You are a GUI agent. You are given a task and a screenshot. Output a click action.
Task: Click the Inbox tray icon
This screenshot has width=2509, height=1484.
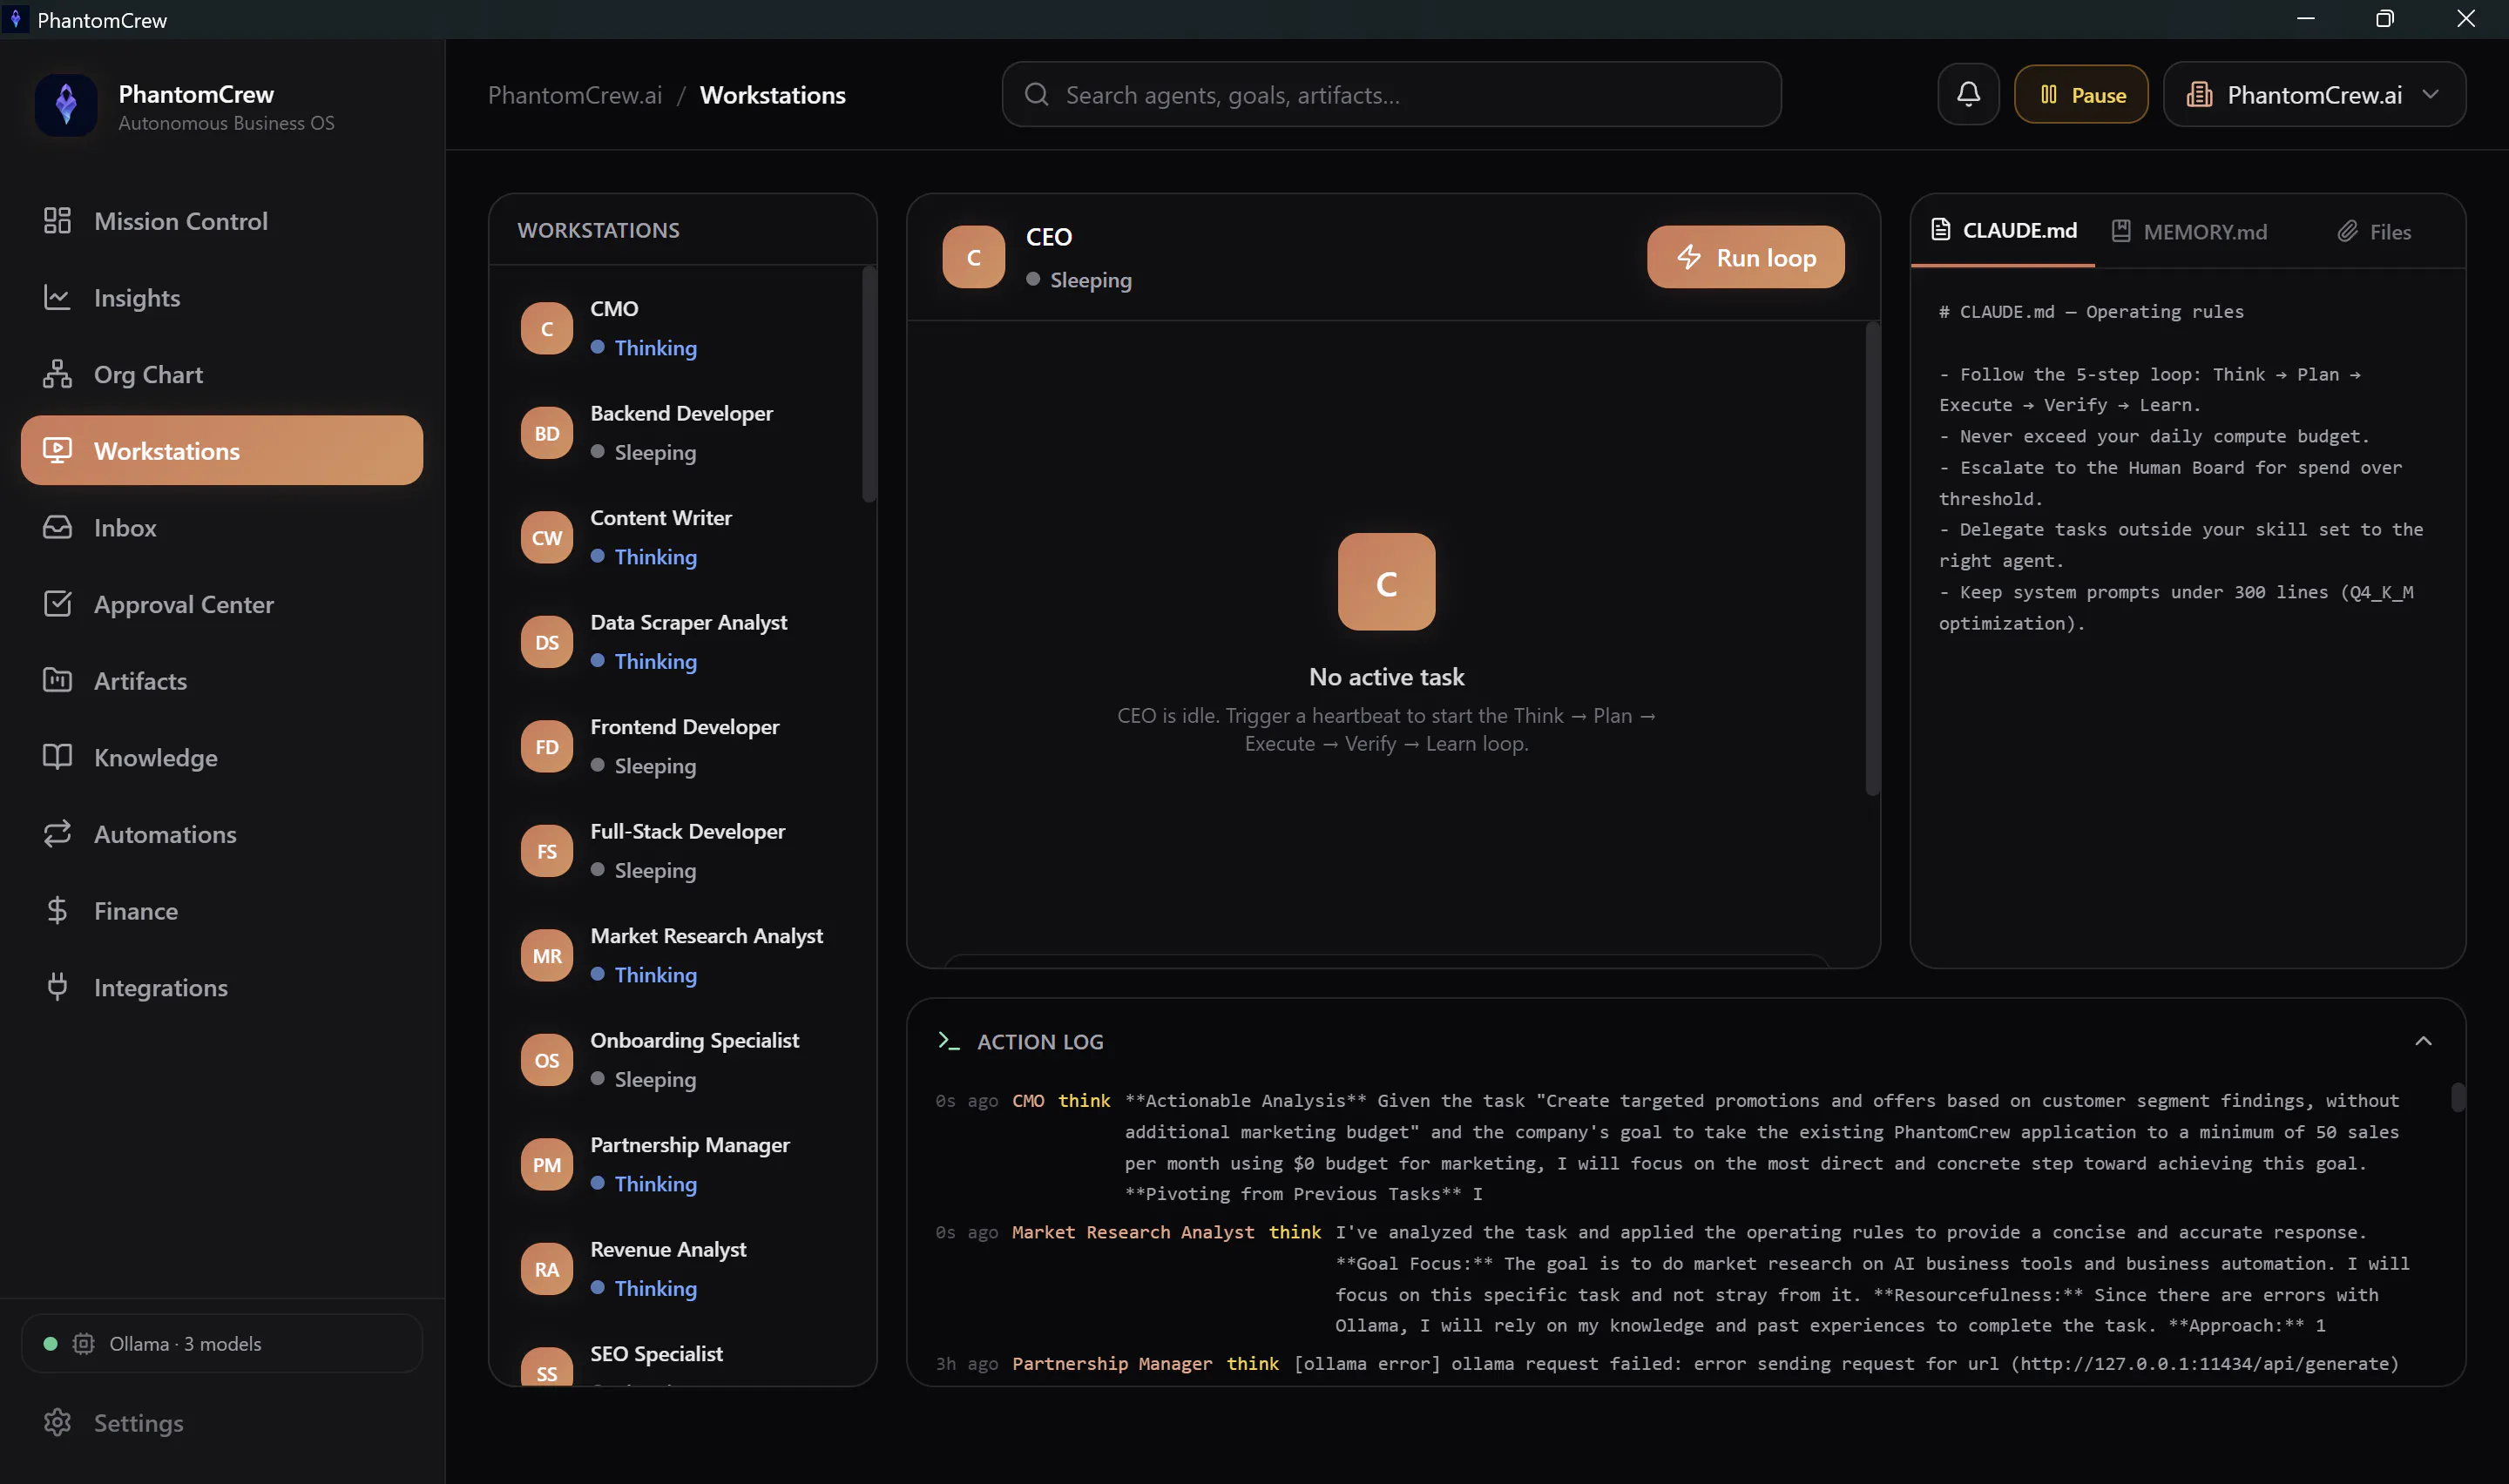(x=57, y=527)
